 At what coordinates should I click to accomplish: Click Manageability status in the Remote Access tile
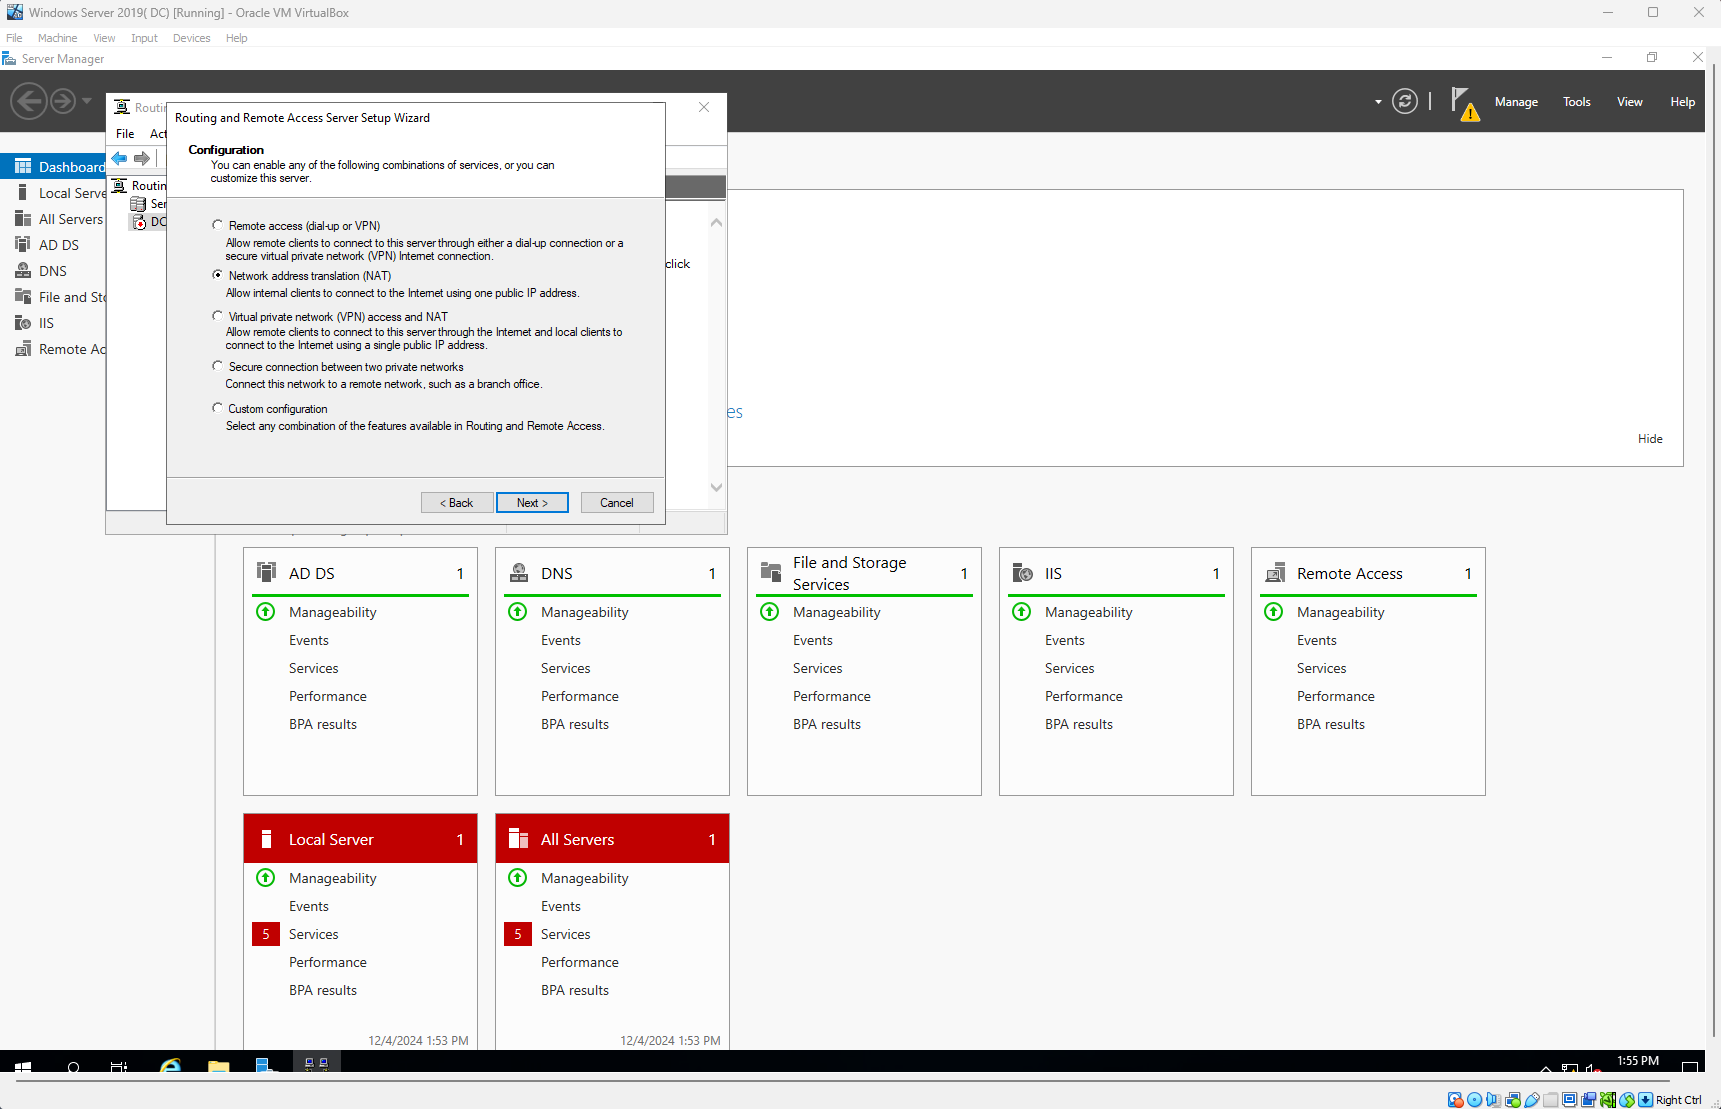[x=1340, y=612]
